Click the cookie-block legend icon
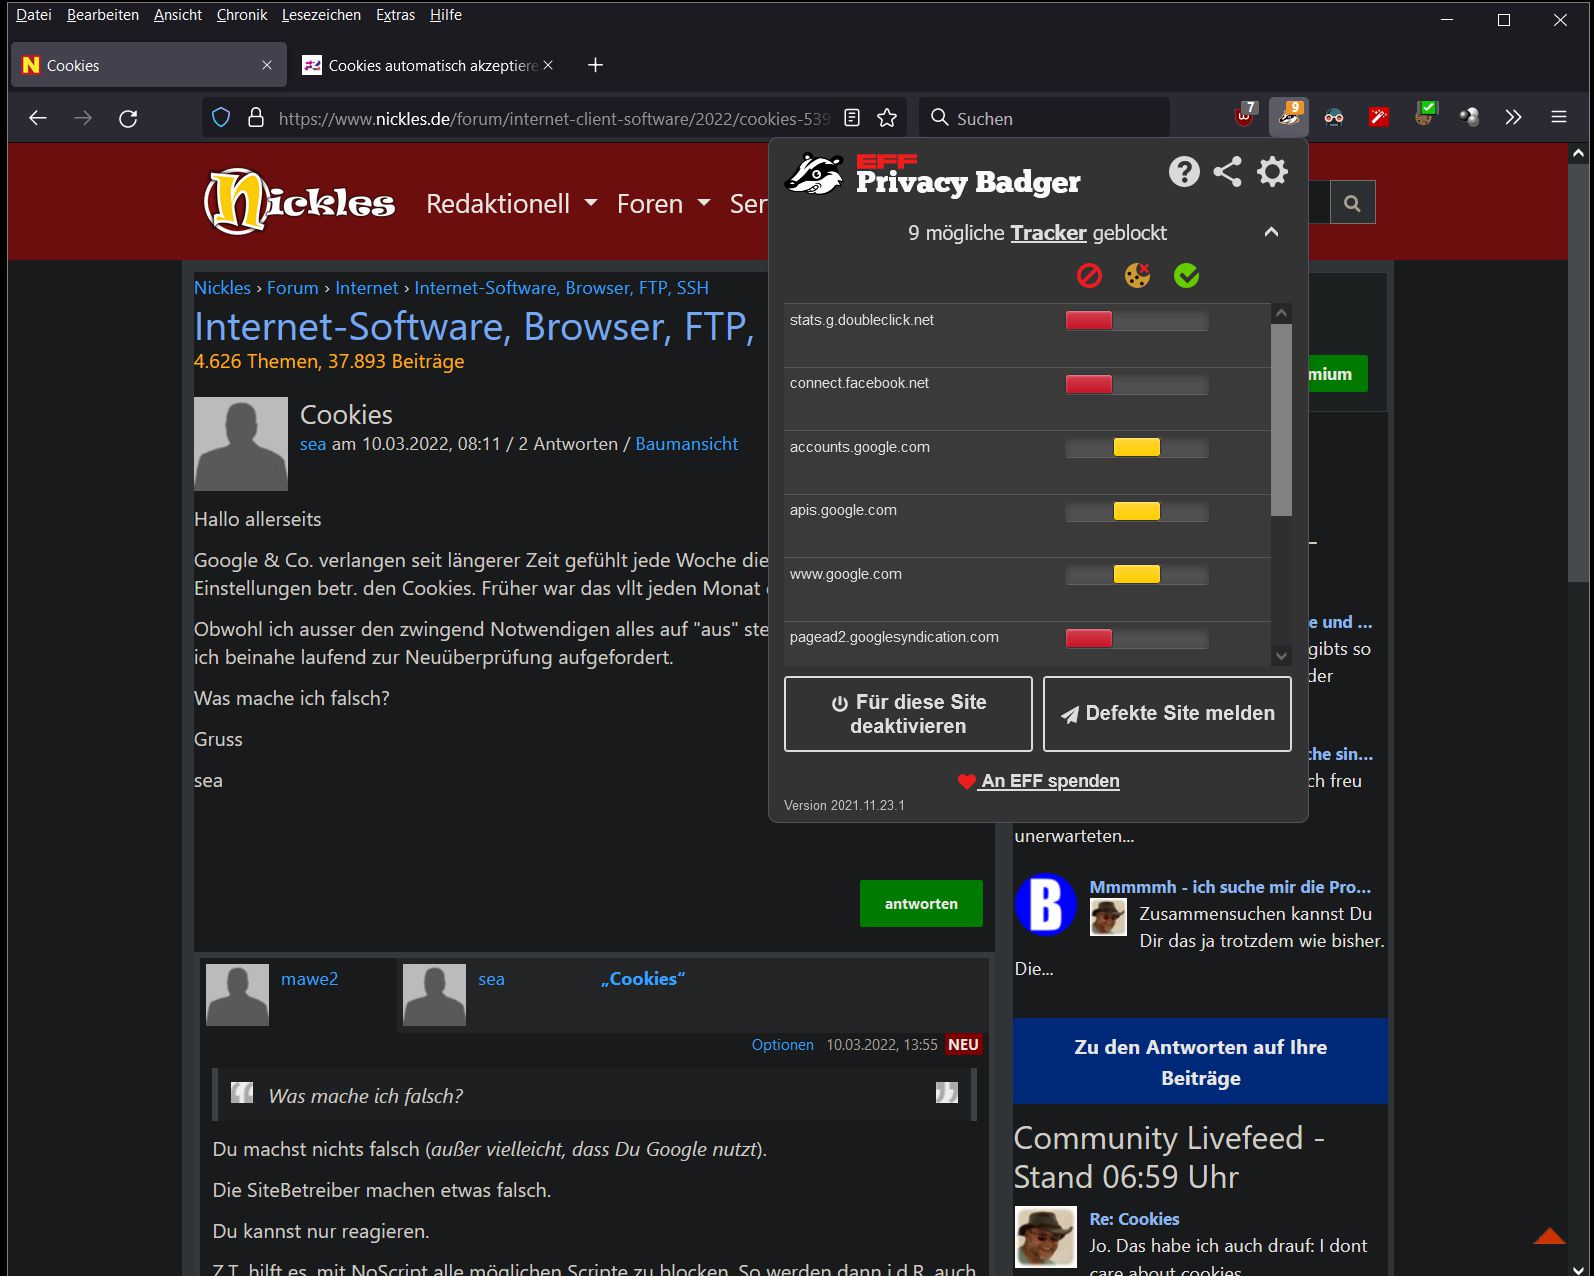The width and height of the screenshot is (1594, 1276). tap(1137, 275)
